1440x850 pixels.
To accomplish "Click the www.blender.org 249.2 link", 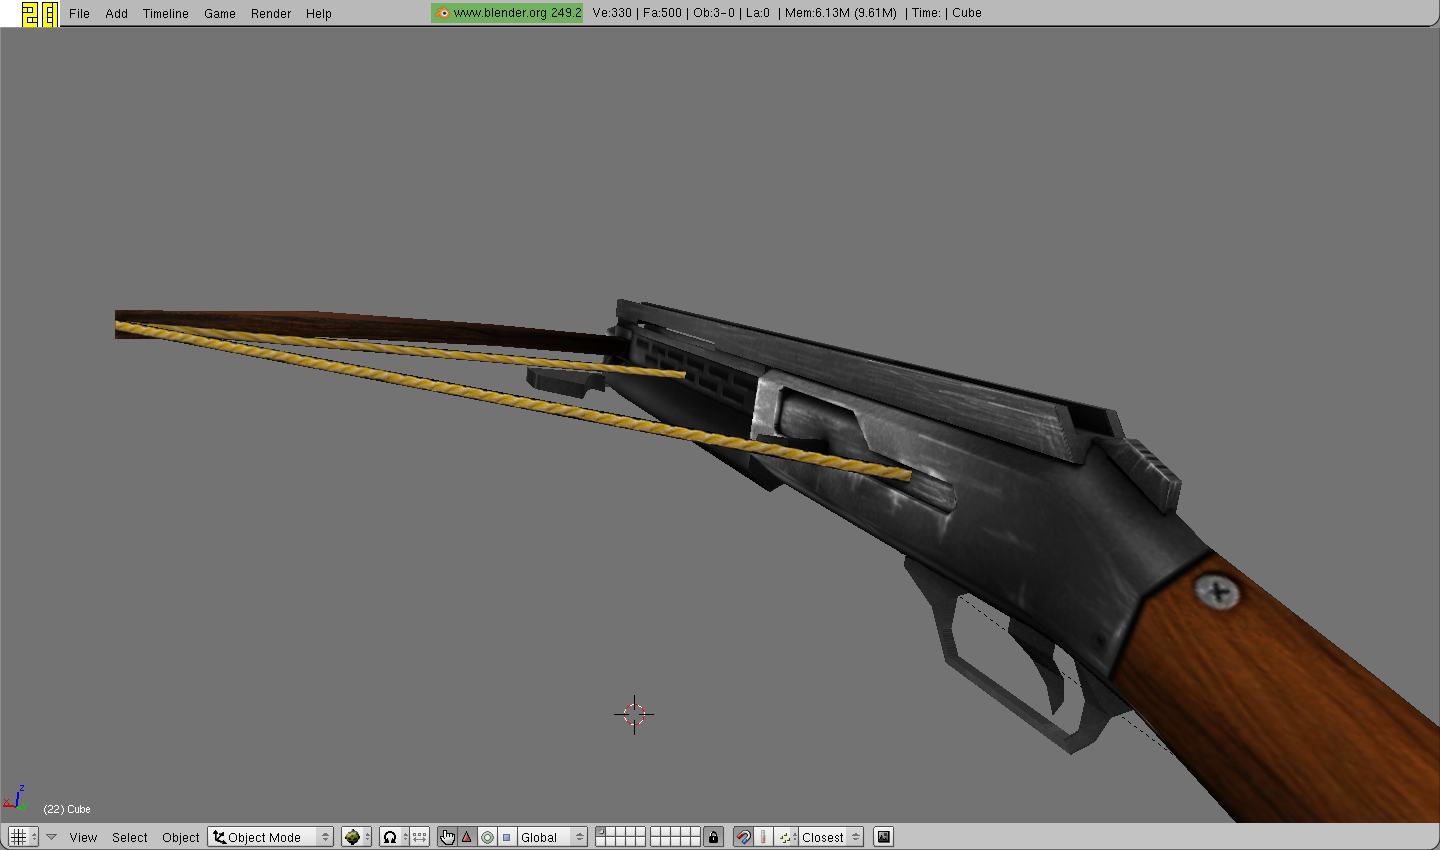I will coord(508,13).
